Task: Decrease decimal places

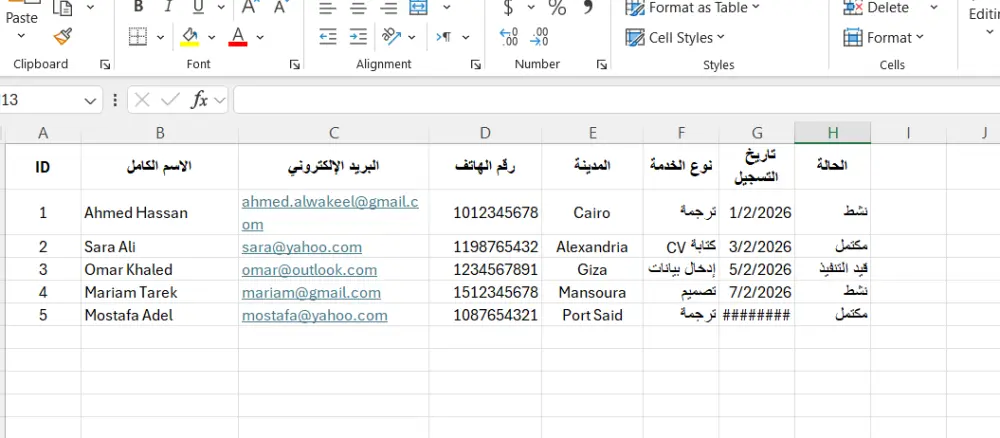Action: tap(540, 37)
